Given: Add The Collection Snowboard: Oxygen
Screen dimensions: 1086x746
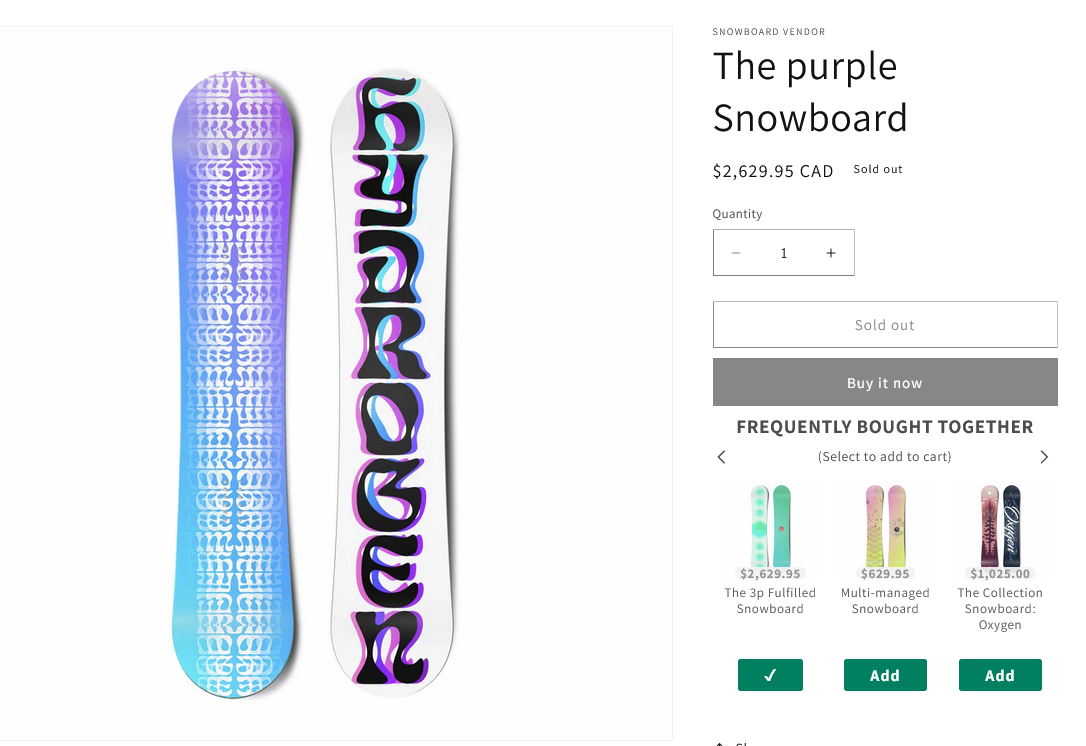Looking at the screenshot, I should pos(1000,675).
